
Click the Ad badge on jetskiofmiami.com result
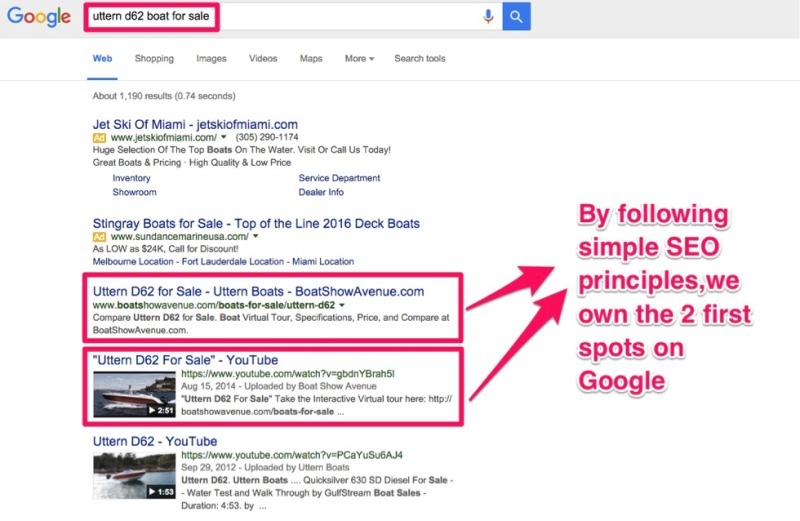pyautogui.click(x=99, y=137)
